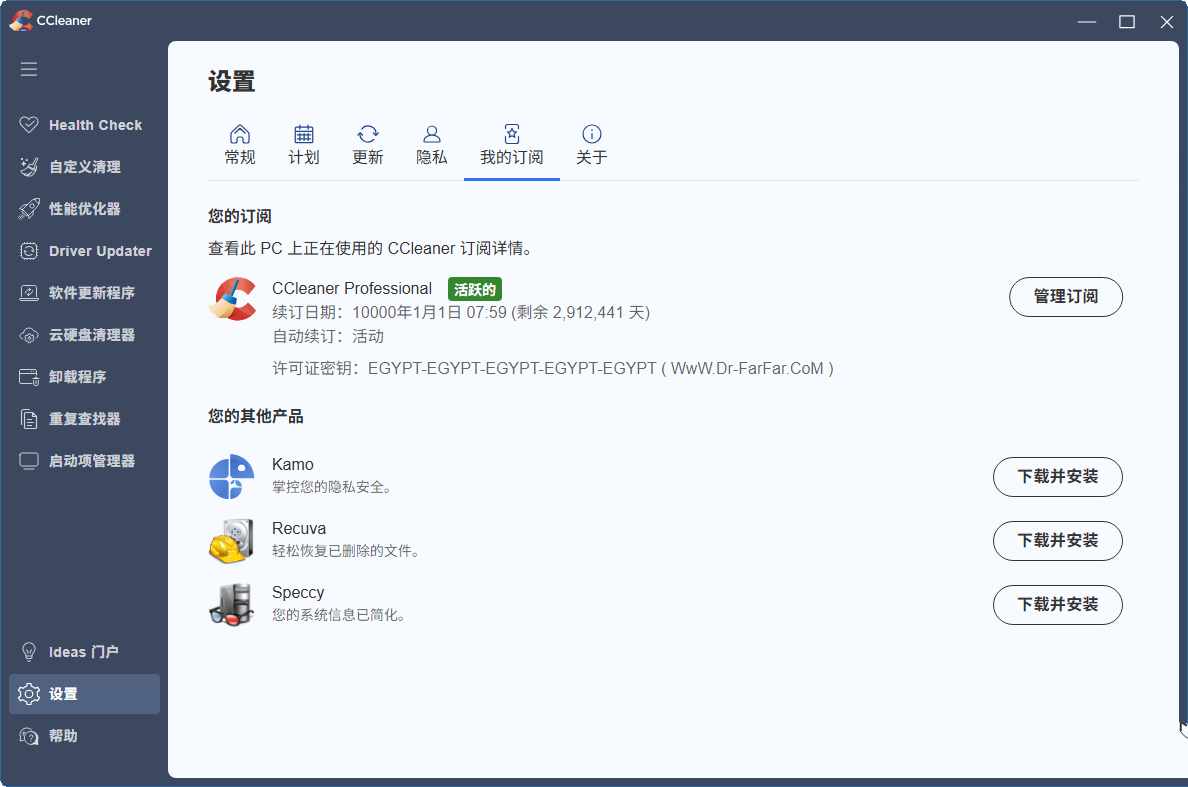Click the Kamo product icon
The width and height of the screenshot is (1188, 787).
coord(232,477)
